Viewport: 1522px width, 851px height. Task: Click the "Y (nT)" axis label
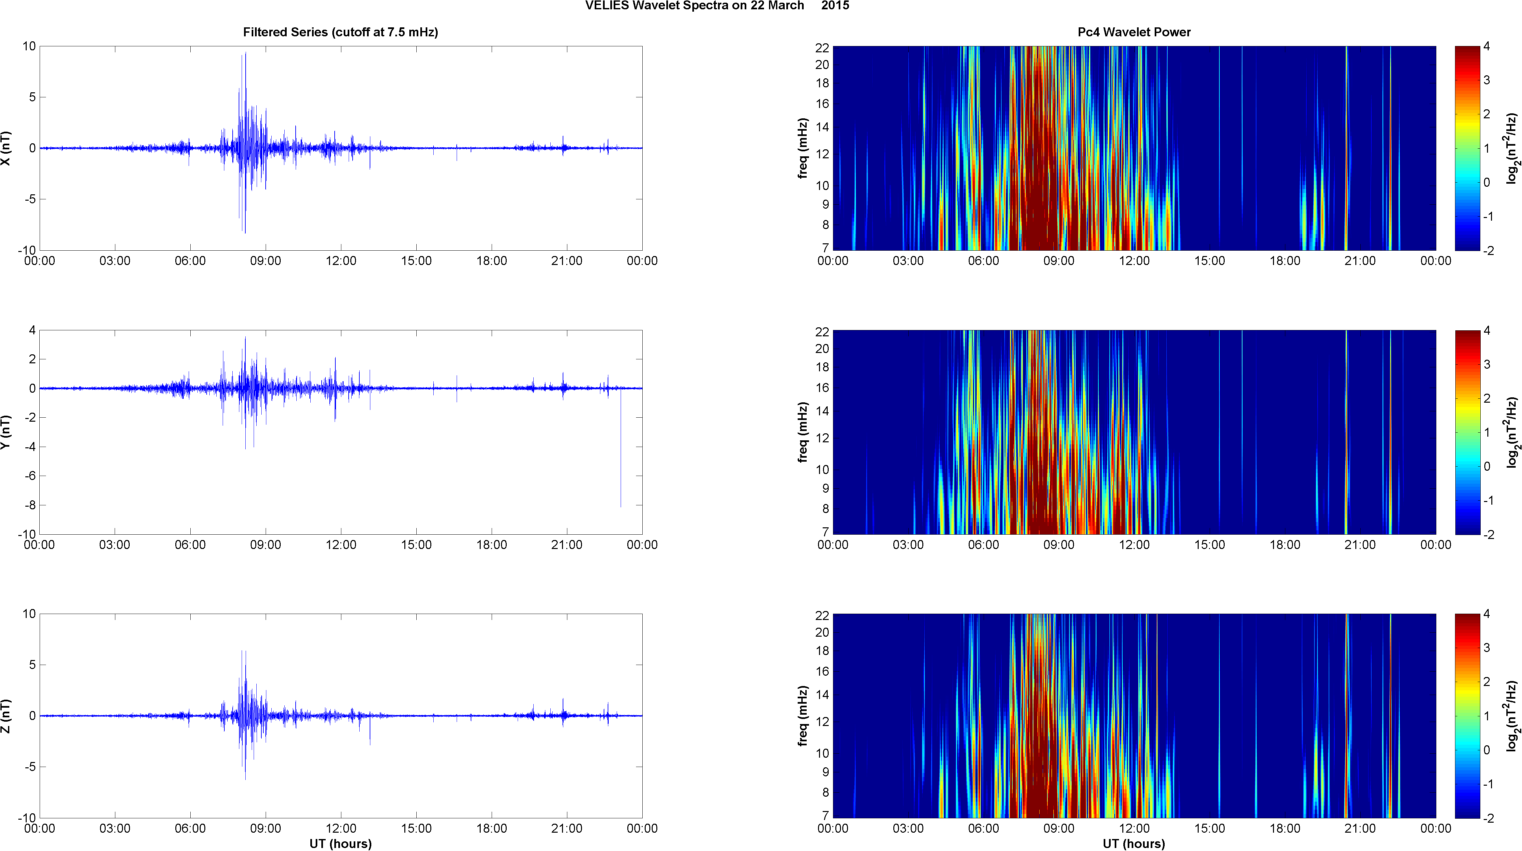pyautogui.click(x=6, y=432)
